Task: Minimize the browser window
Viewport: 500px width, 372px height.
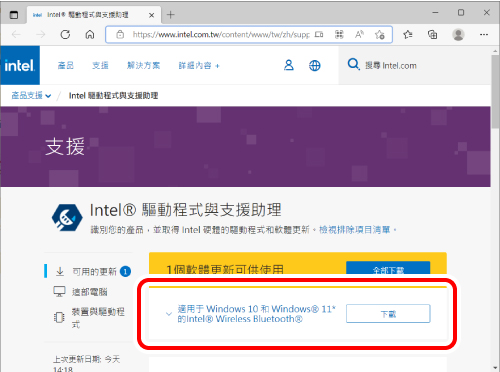Action: [435, 13]
